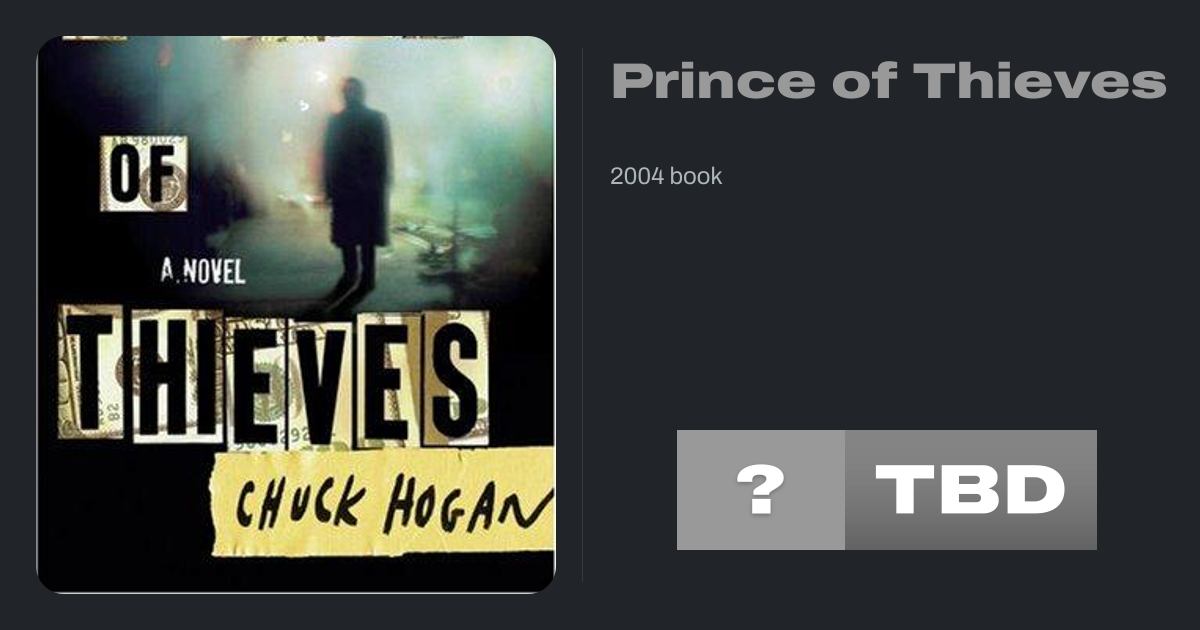
Task: Click the final letter 'S' in THIEVES
Action: coord(455,377)
